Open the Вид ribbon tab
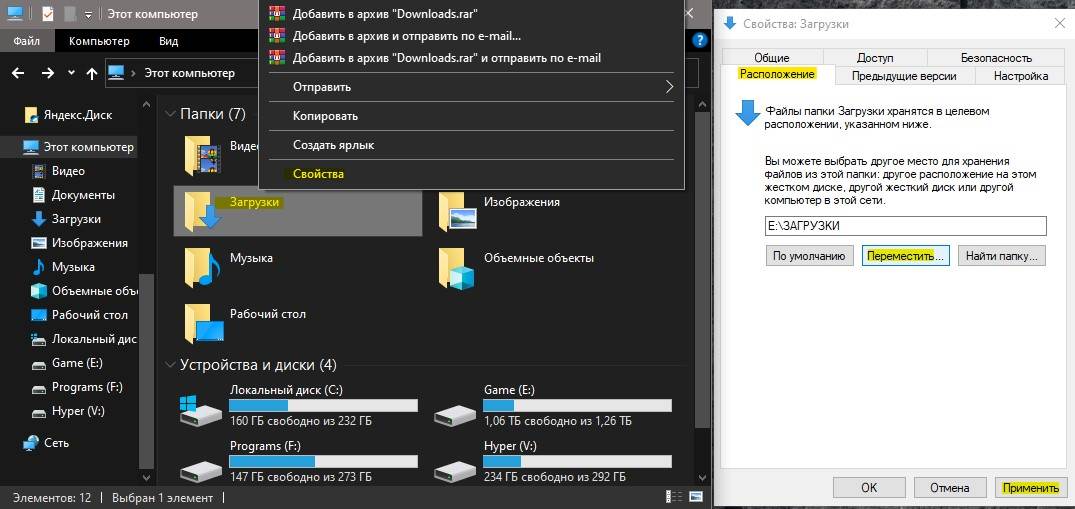1075x509 pixels. coord(169,41)
